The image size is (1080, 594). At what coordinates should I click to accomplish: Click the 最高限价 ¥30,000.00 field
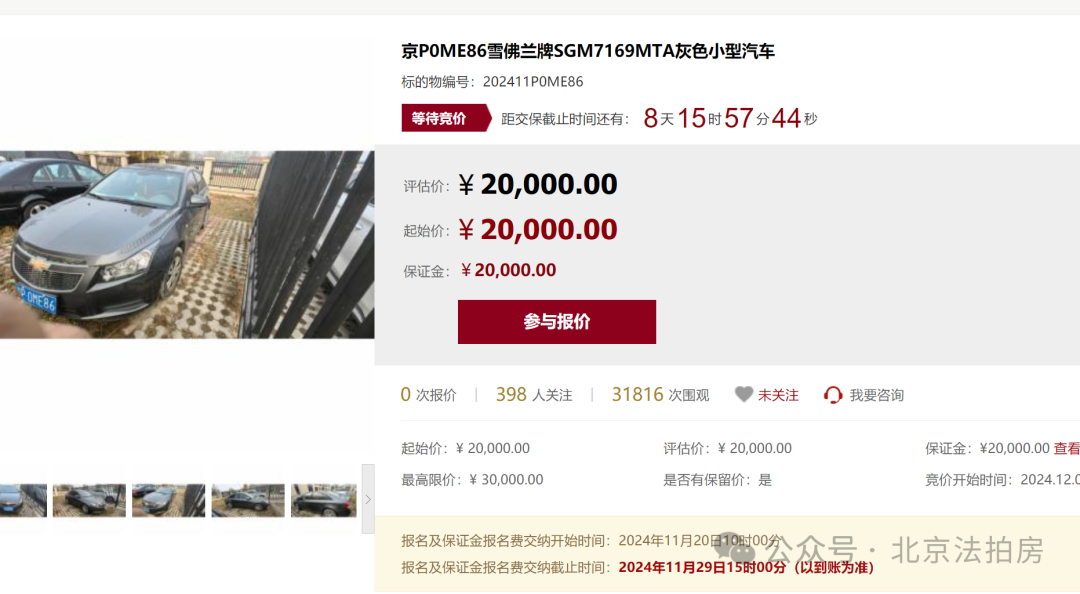click(x=472, y=480)
